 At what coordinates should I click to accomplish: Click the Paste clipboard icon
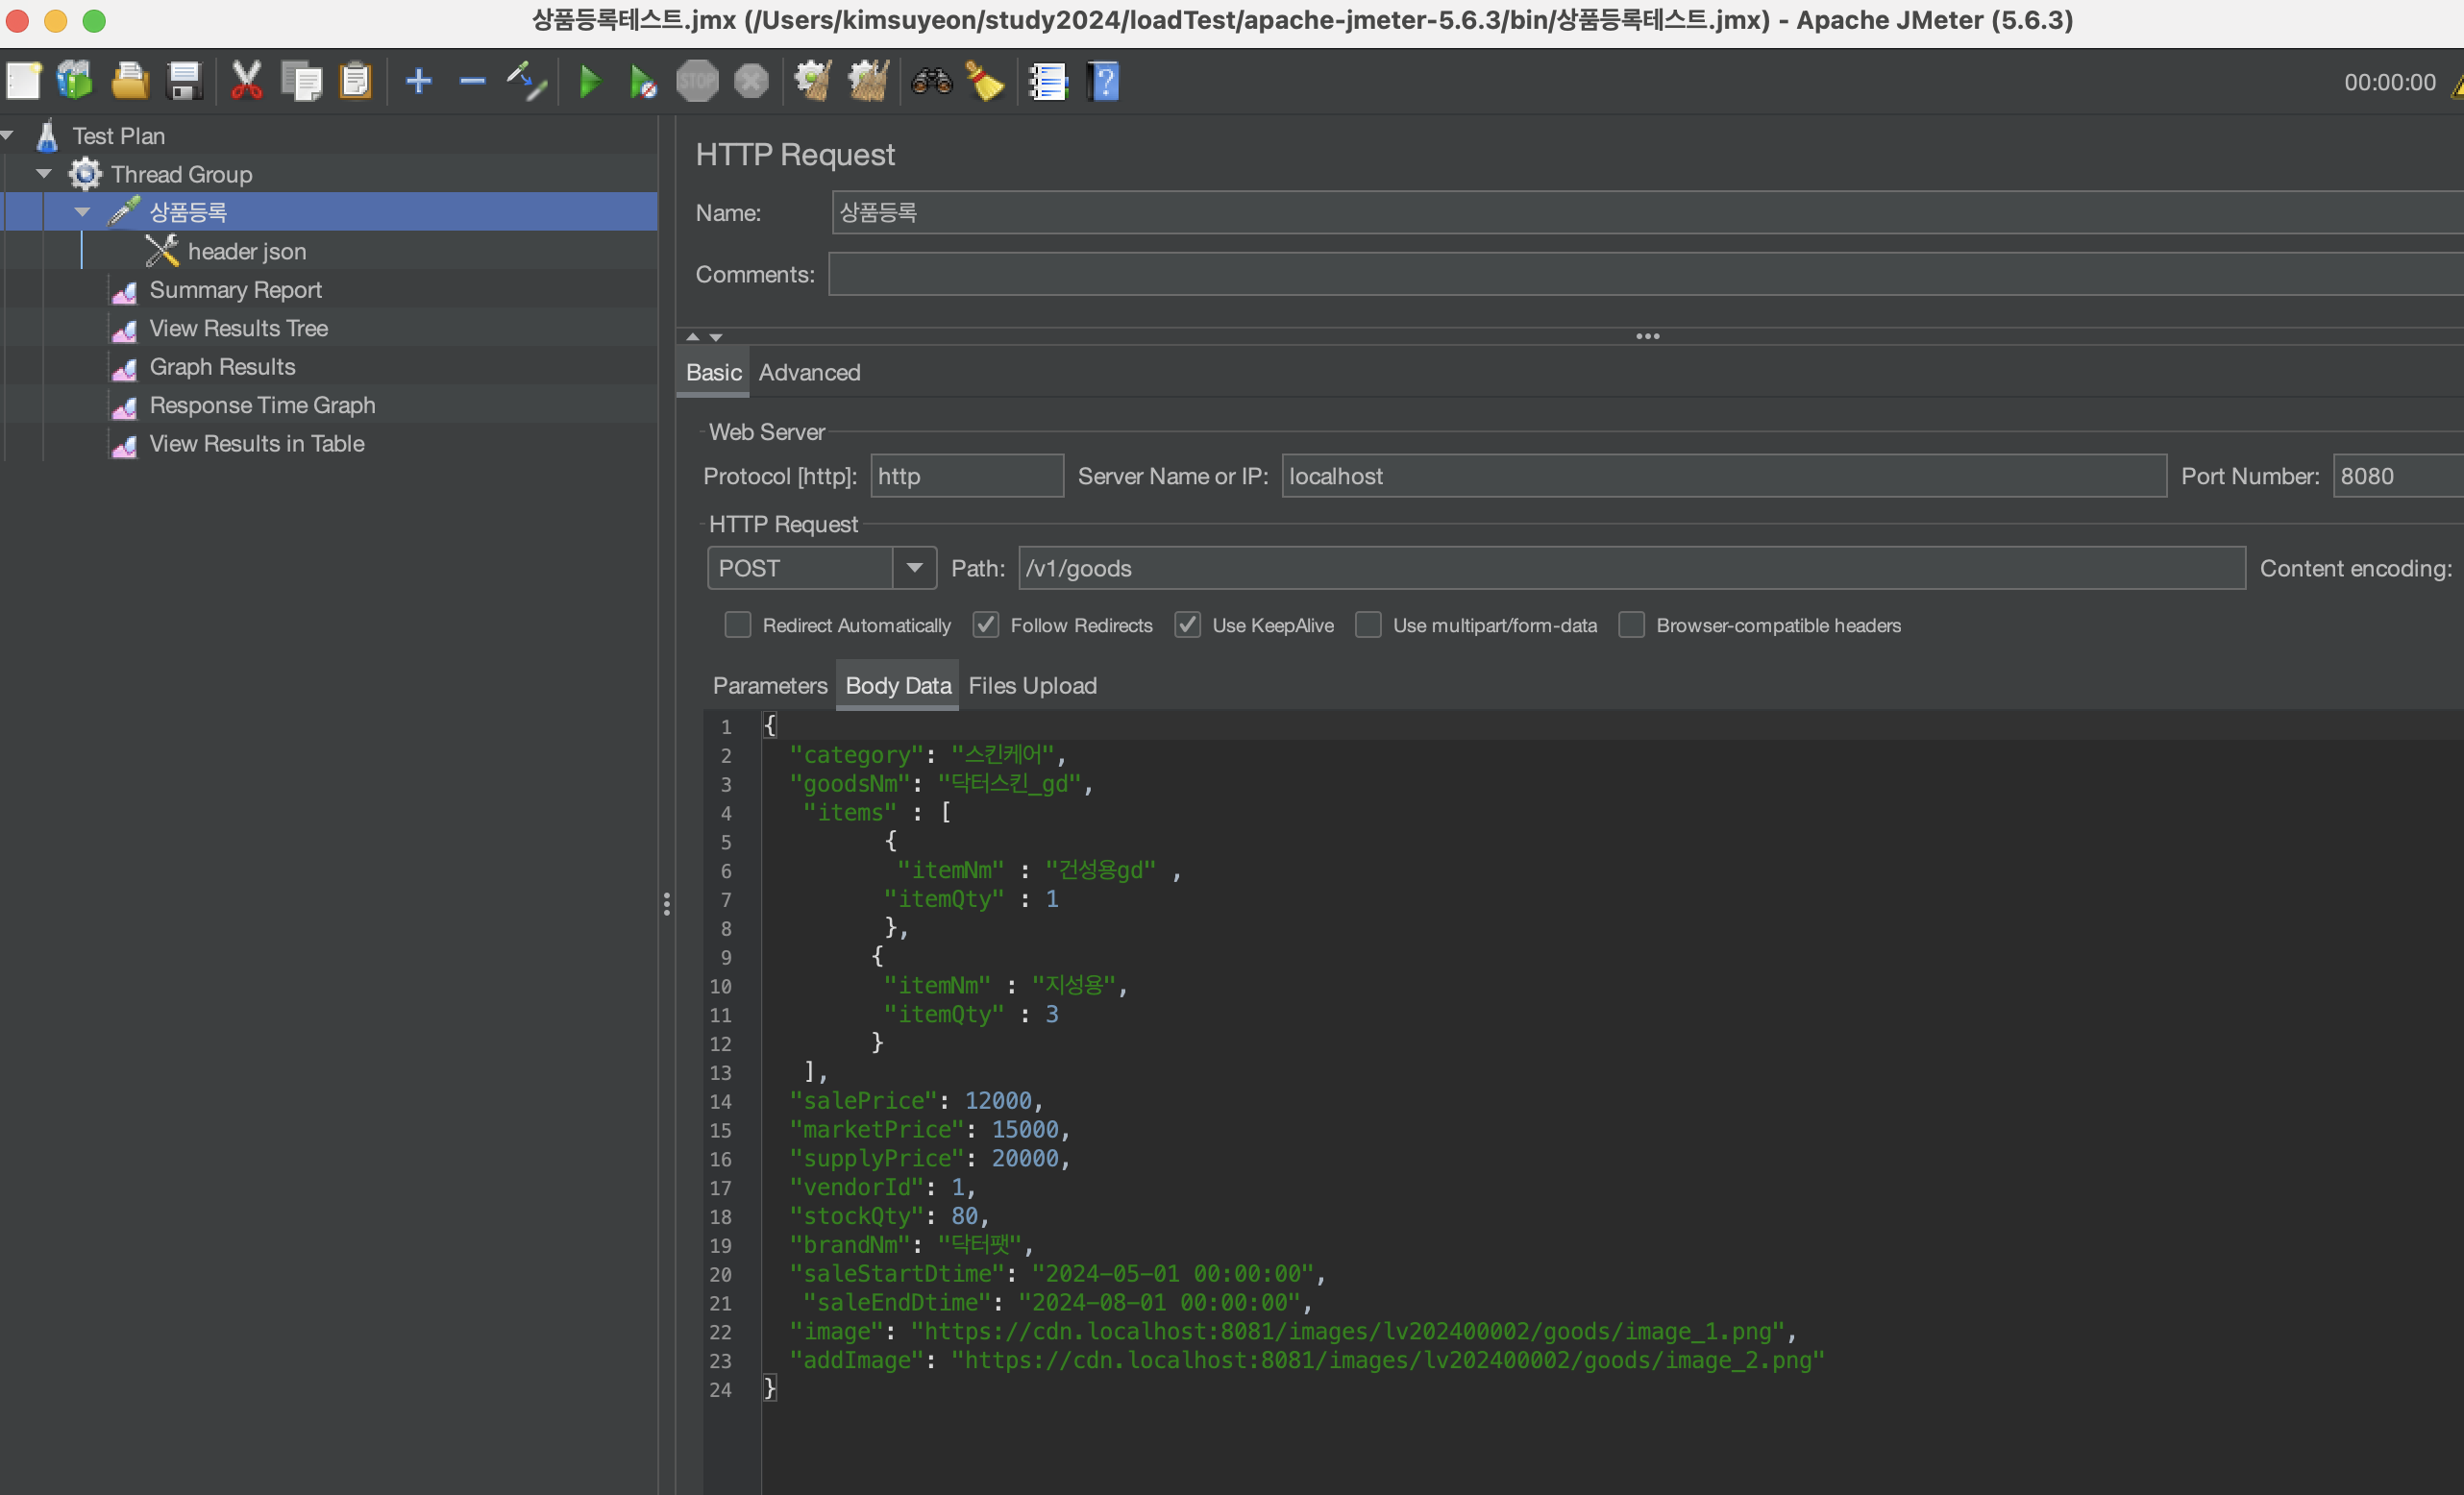click(x=356, y=81)
